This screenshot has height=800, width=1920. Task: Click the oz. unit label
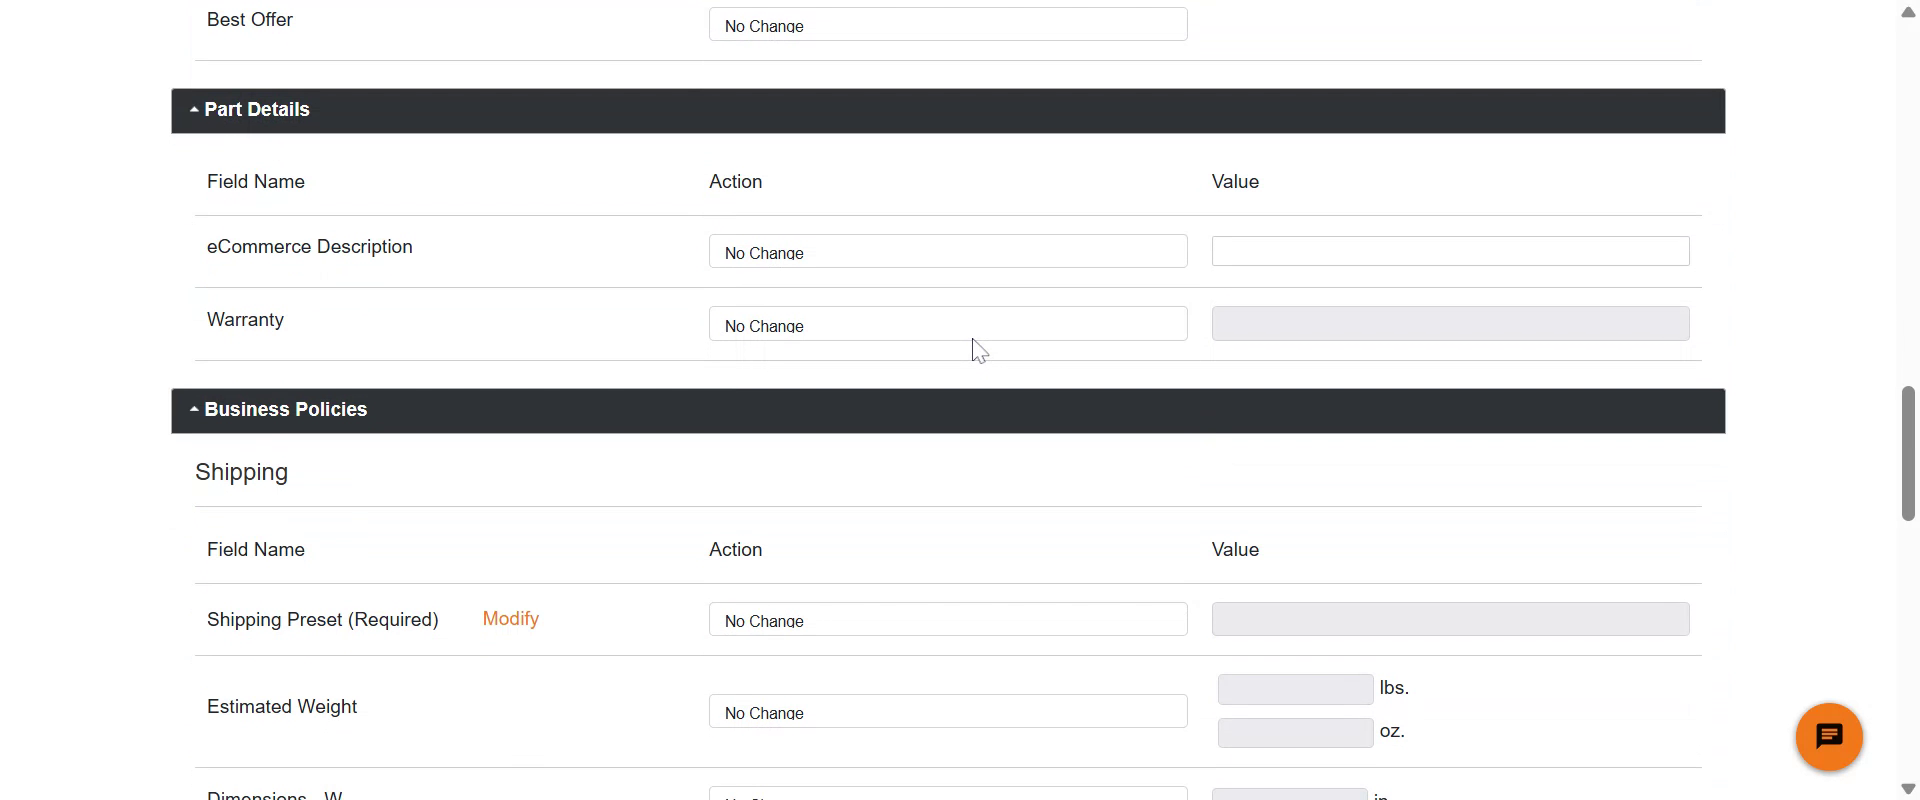point(1392,731)
